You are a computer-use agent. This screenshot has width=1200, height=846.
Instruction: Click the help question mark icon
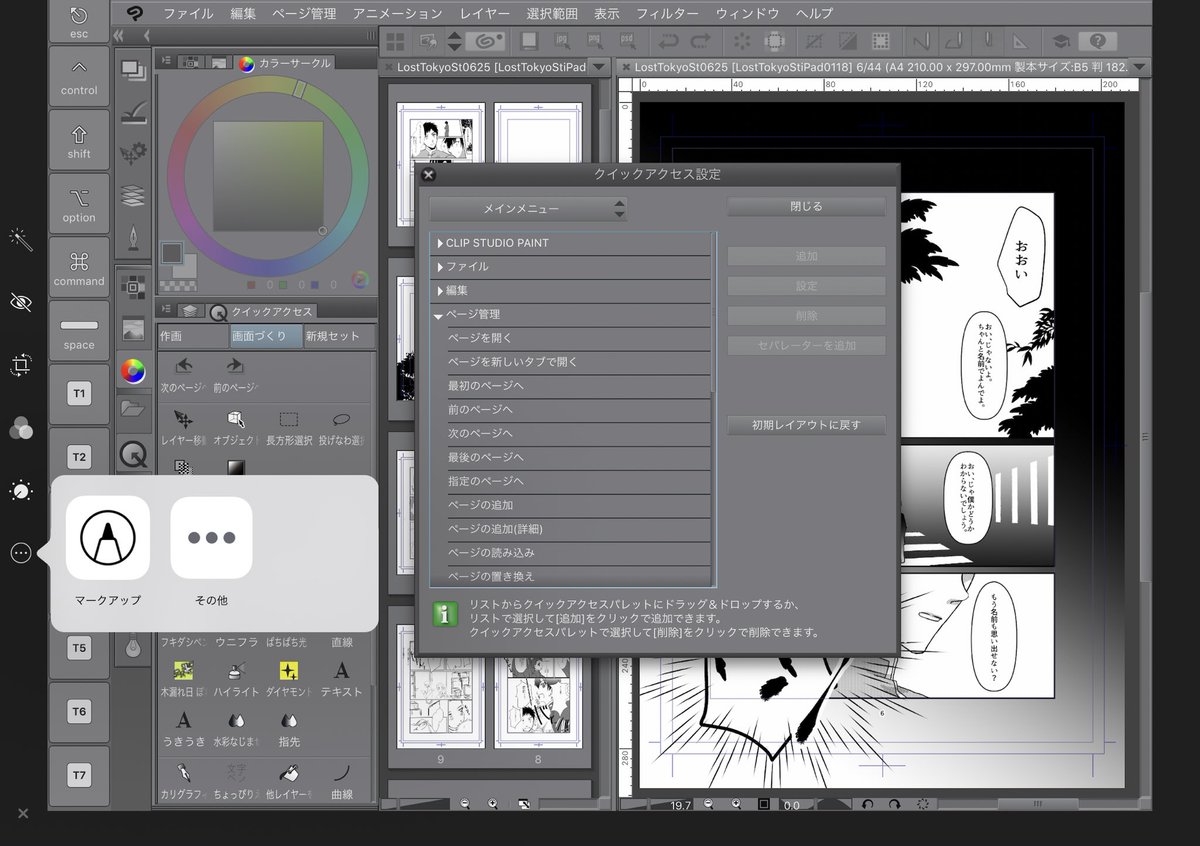coord(1097,41)
